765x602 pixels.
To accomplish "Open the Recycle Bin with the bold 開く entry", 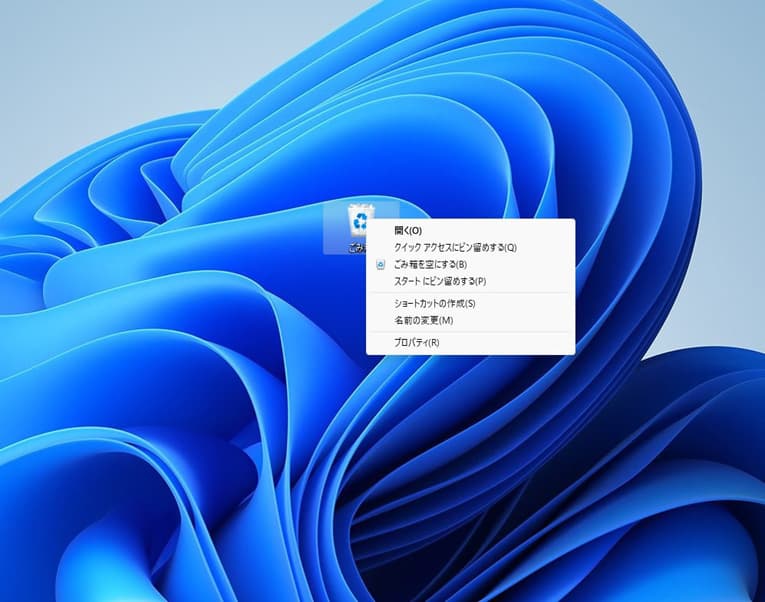I will tap(408, 231).
